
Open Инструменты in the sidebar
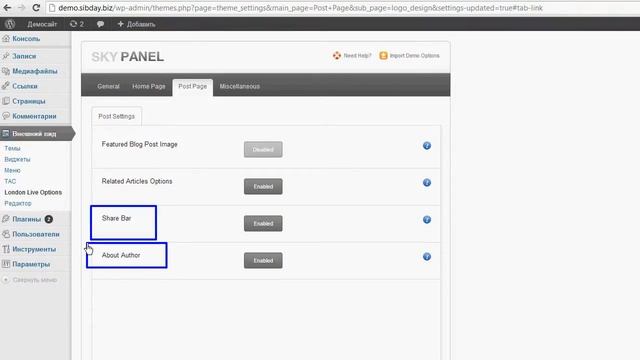tap(35, 249)
